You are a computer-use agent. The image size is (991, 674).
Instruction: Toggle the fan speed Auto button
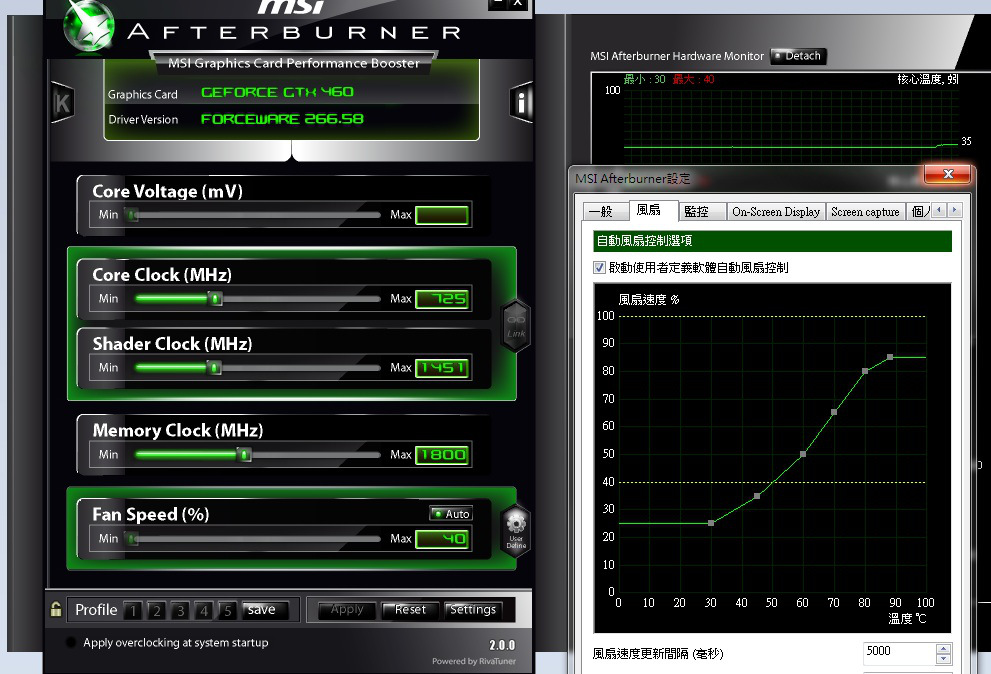(x=451, y=514)
